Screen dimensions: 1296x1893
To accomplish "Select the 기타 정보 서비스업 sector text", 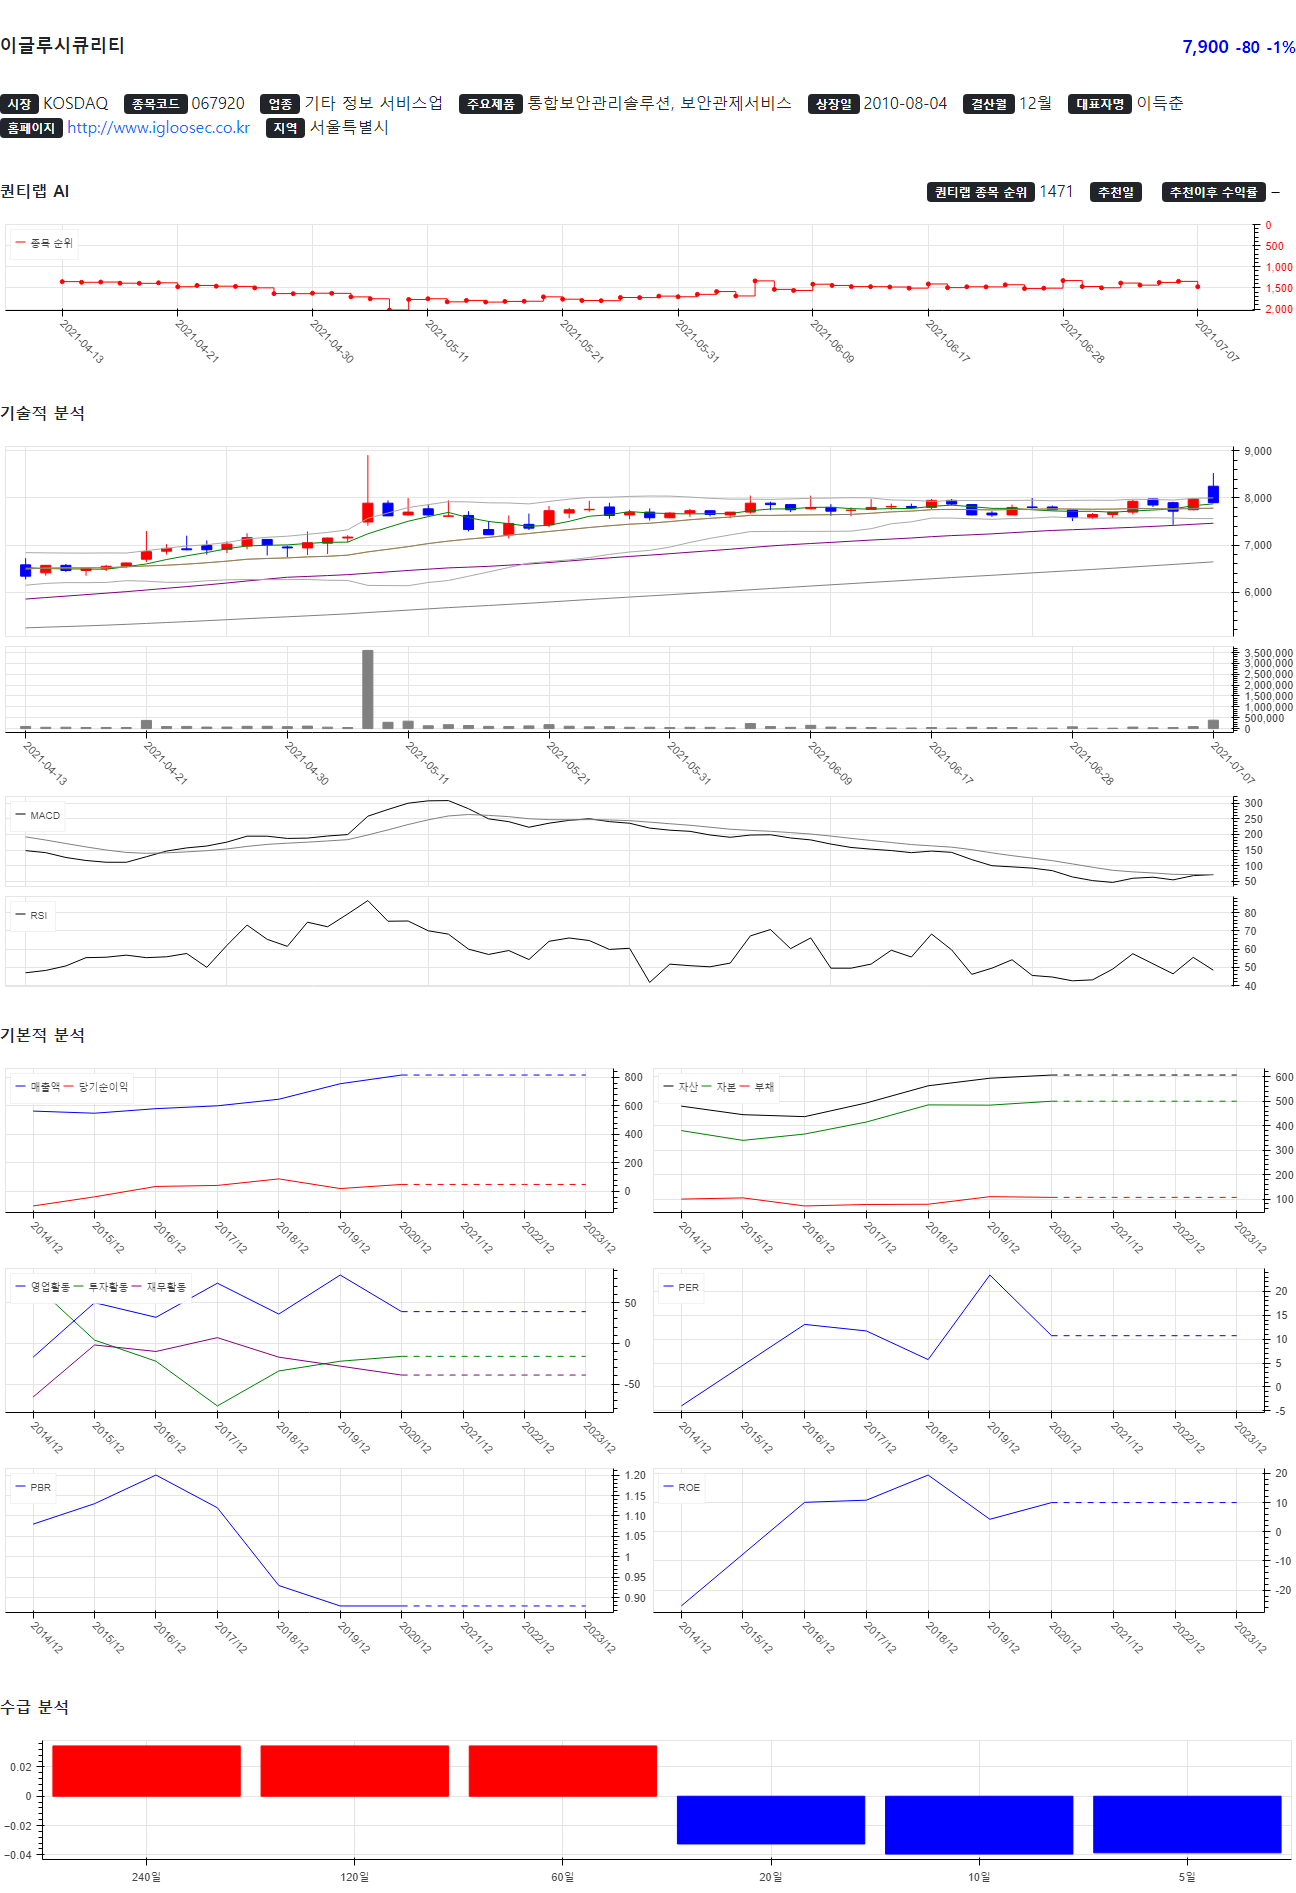I will point(373,103).
